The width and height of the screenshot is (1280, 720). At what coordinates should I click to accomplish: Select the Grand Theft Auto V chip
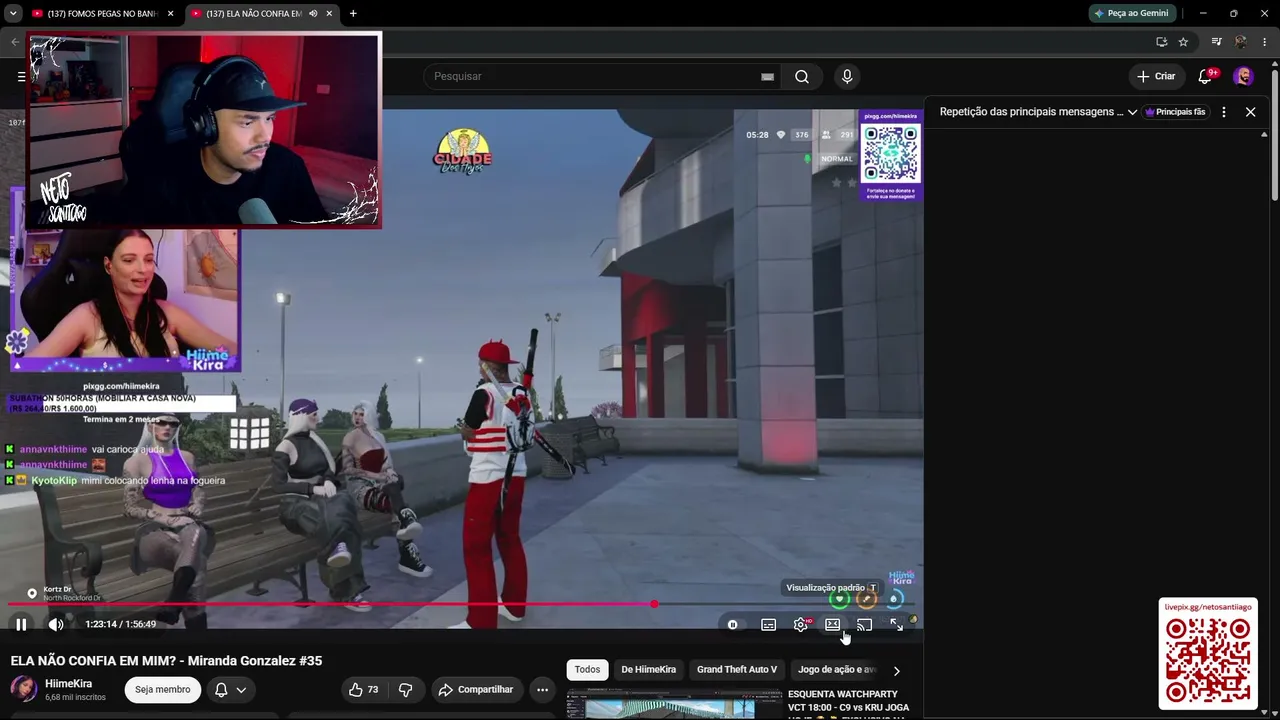tap(737, 669)
